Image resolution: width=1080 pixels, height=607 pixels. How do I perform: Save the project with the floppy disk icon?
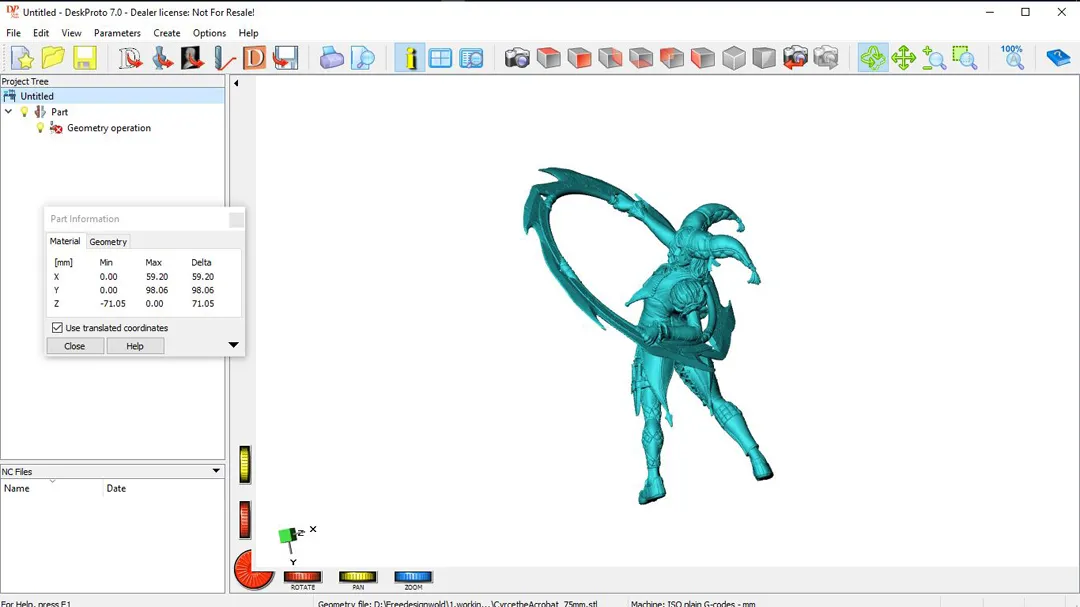pos(85,59)
